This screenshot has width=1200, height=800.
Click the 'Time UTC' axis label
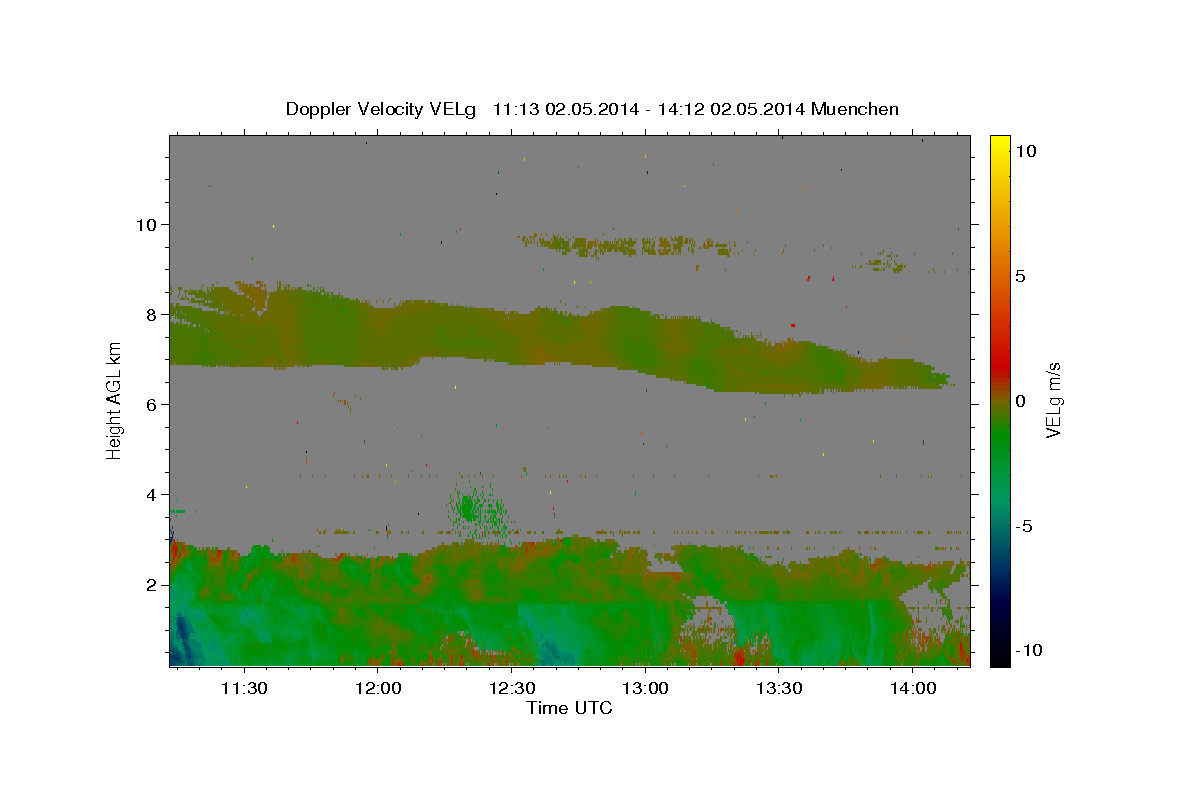[569, 708]
